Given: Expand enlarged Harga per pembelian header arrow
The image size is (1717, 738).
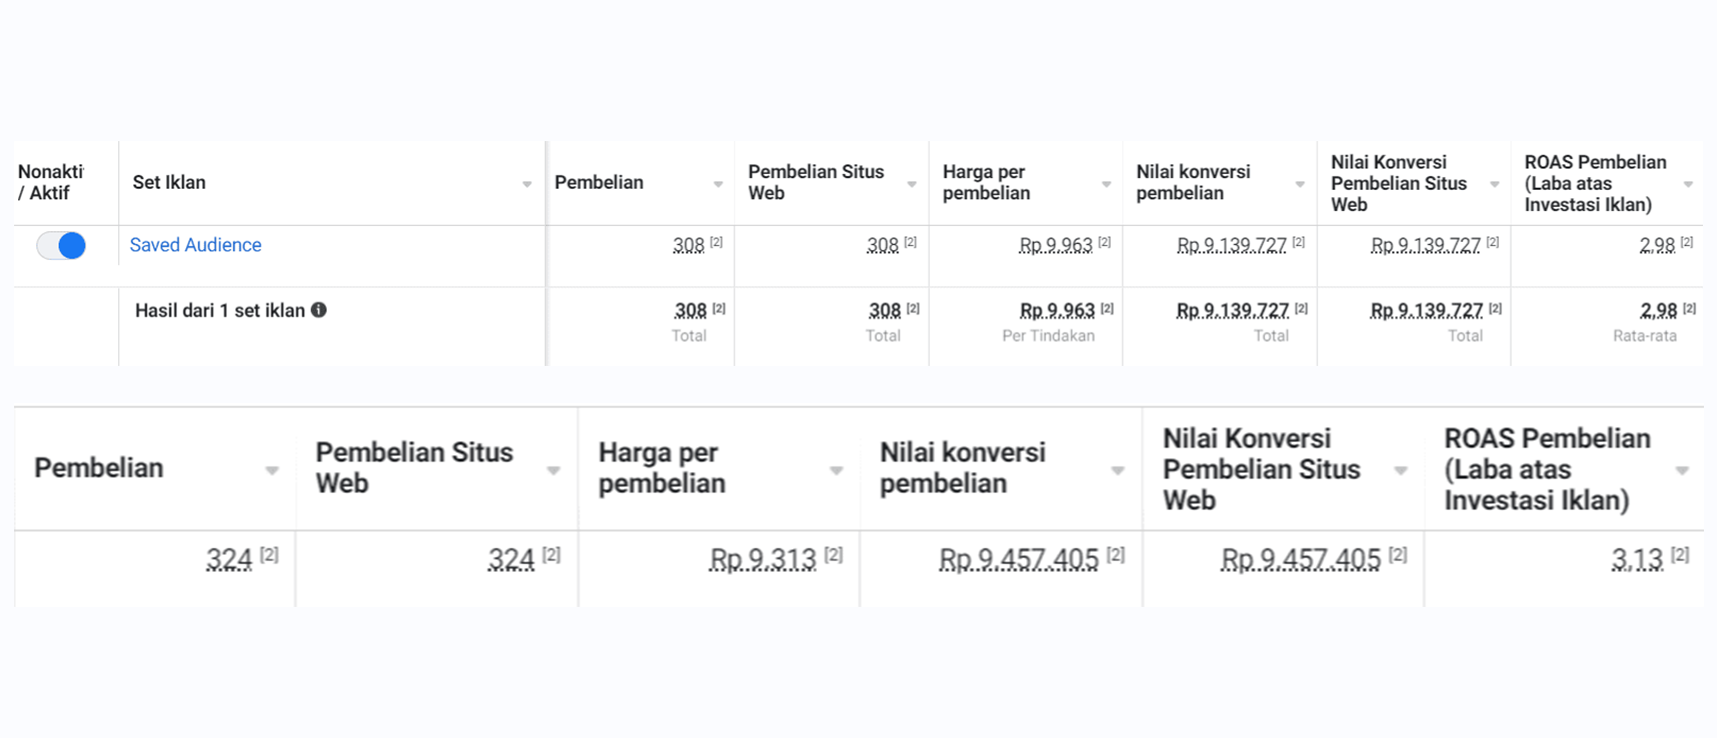Looking at the screenshot, I should [x=836, y=471].
